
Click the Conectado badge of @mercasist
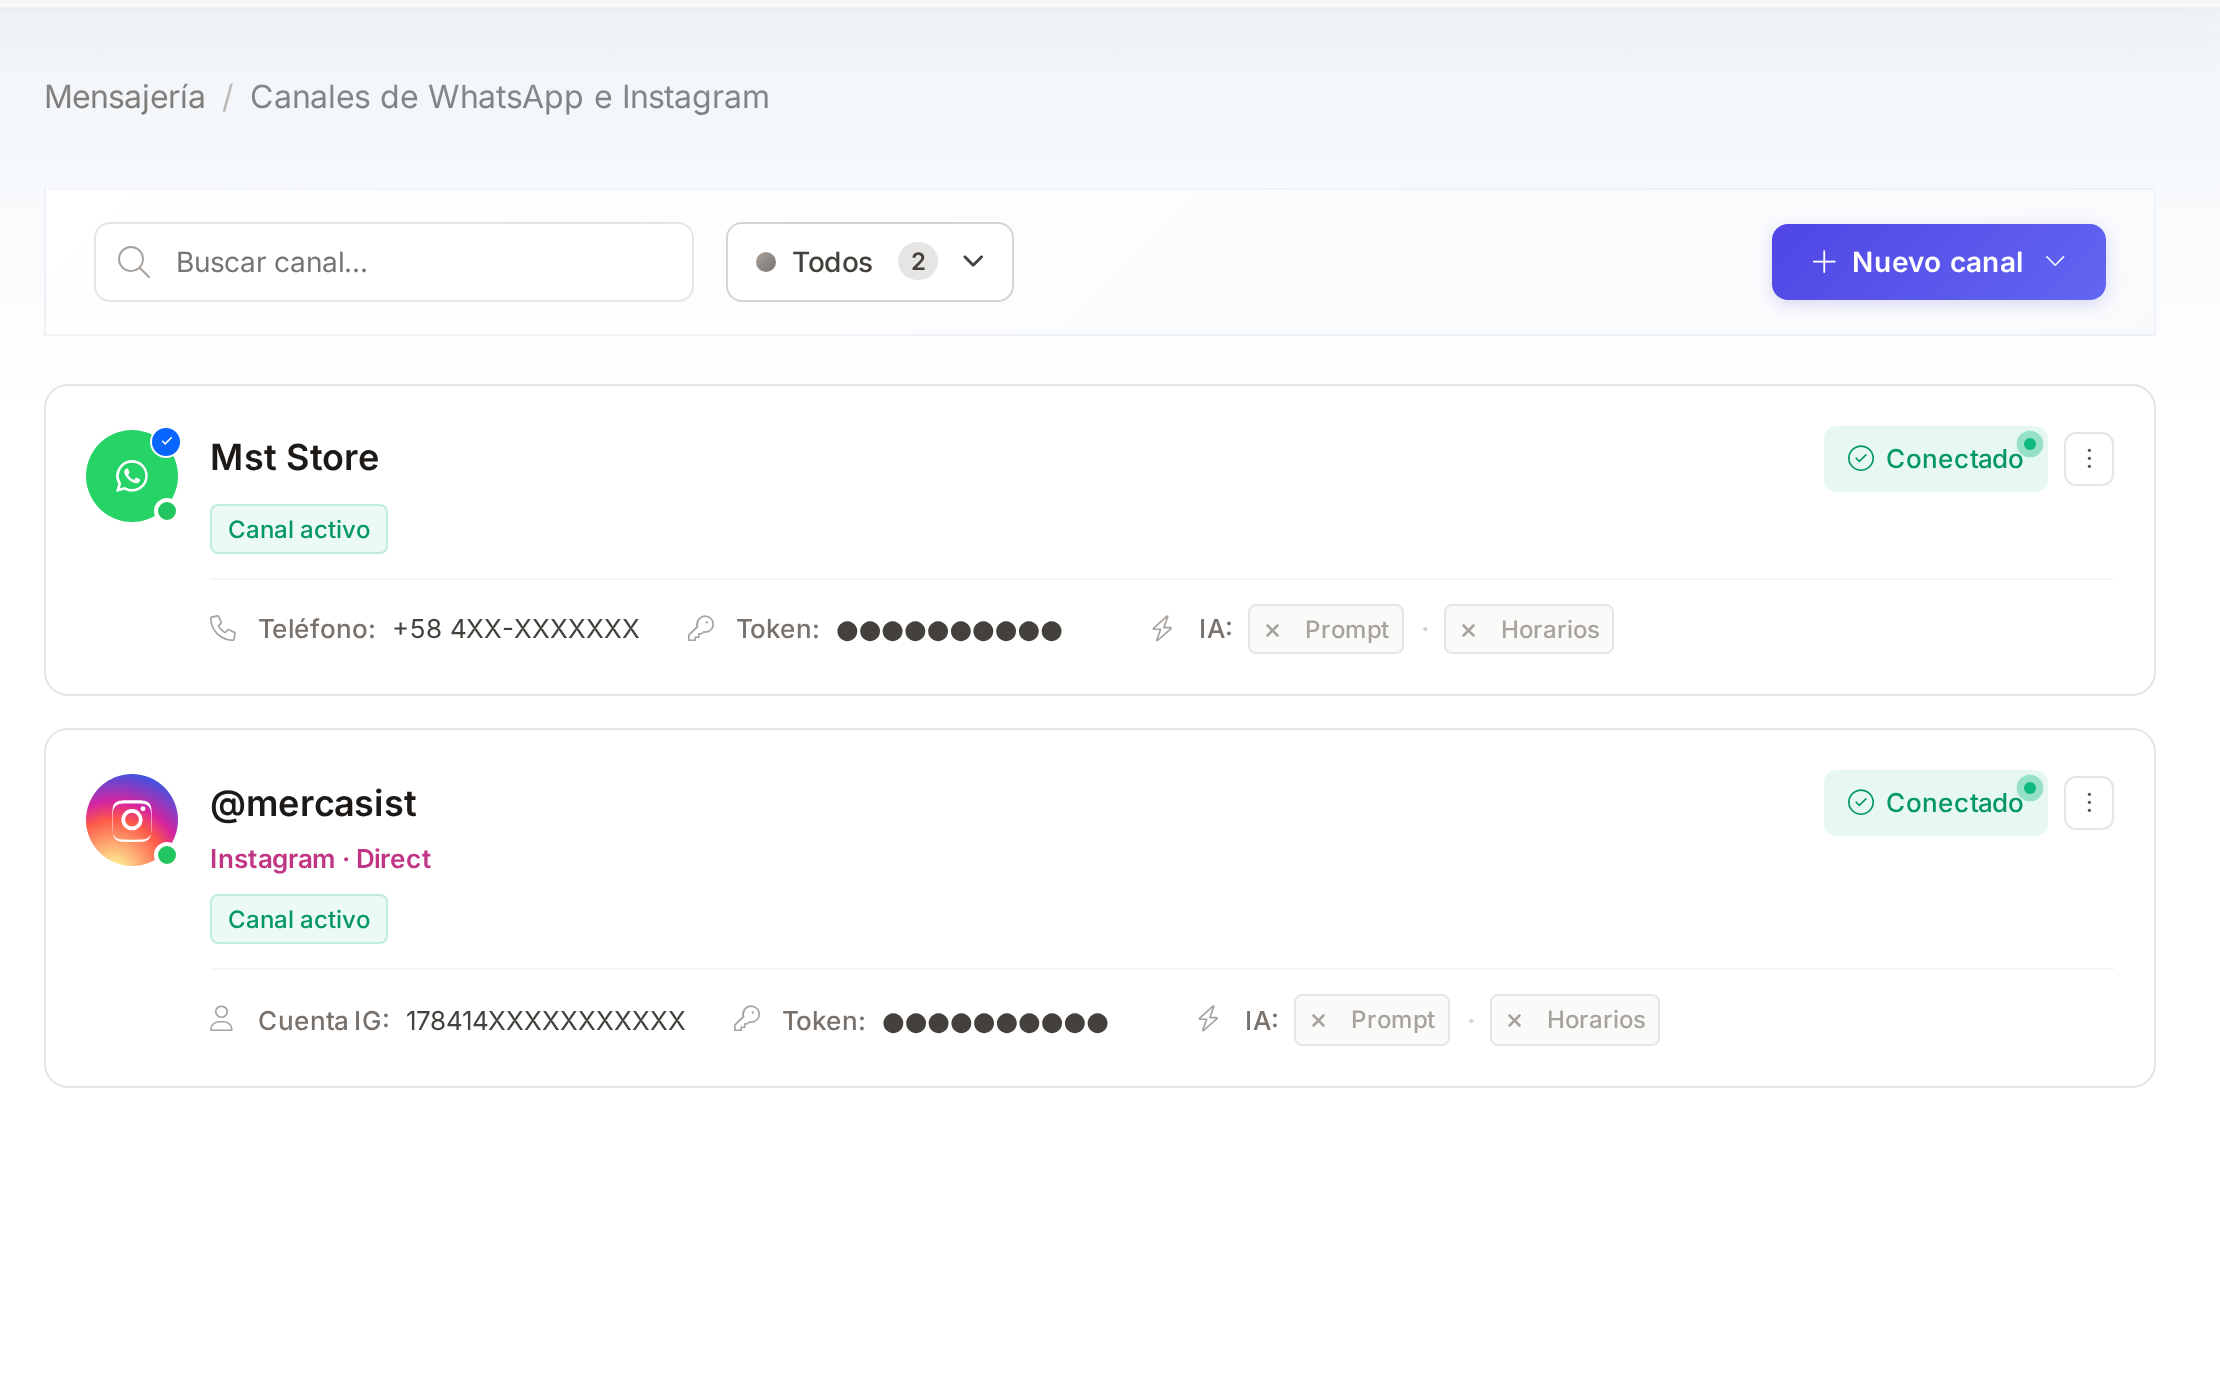pos(1936,803)
